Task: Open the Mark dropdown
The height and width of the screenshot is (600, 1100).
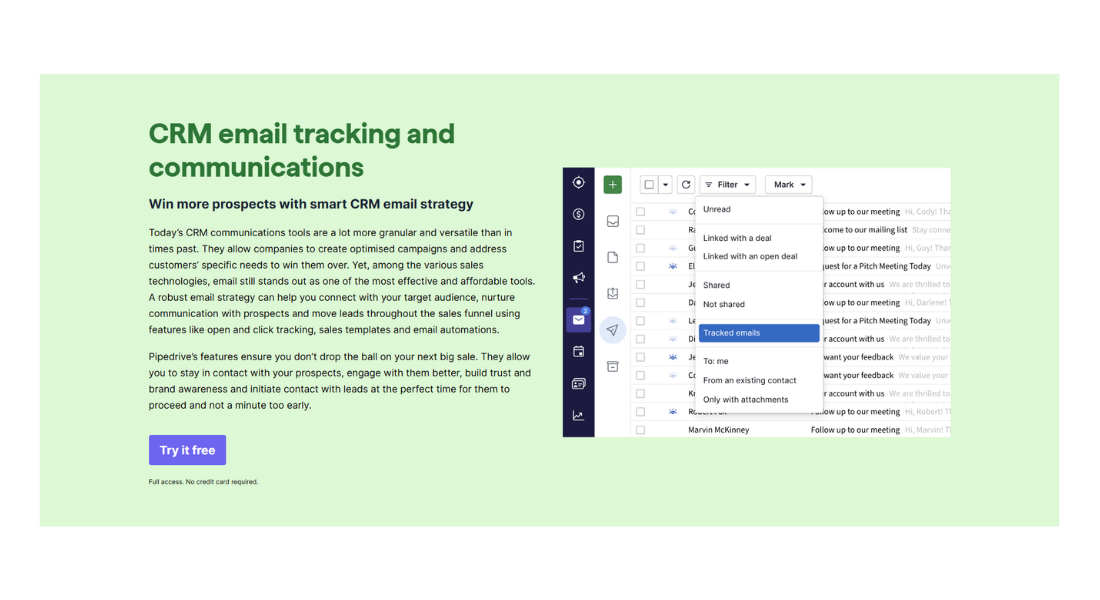Action: (789, 185)
